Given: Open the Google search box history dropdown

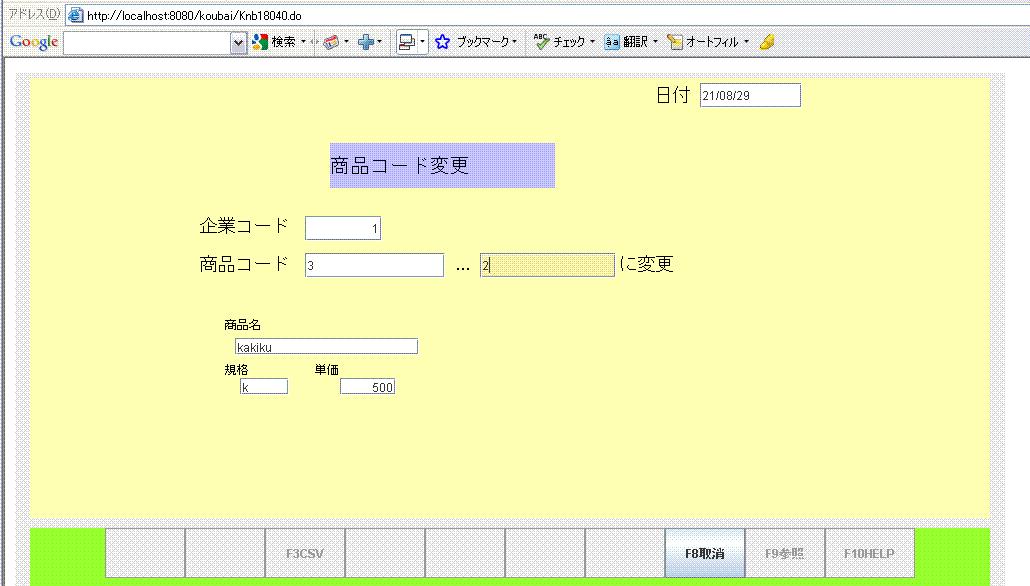Looking at the screenshot, I should pyautogui.click(x=238, y=43).
